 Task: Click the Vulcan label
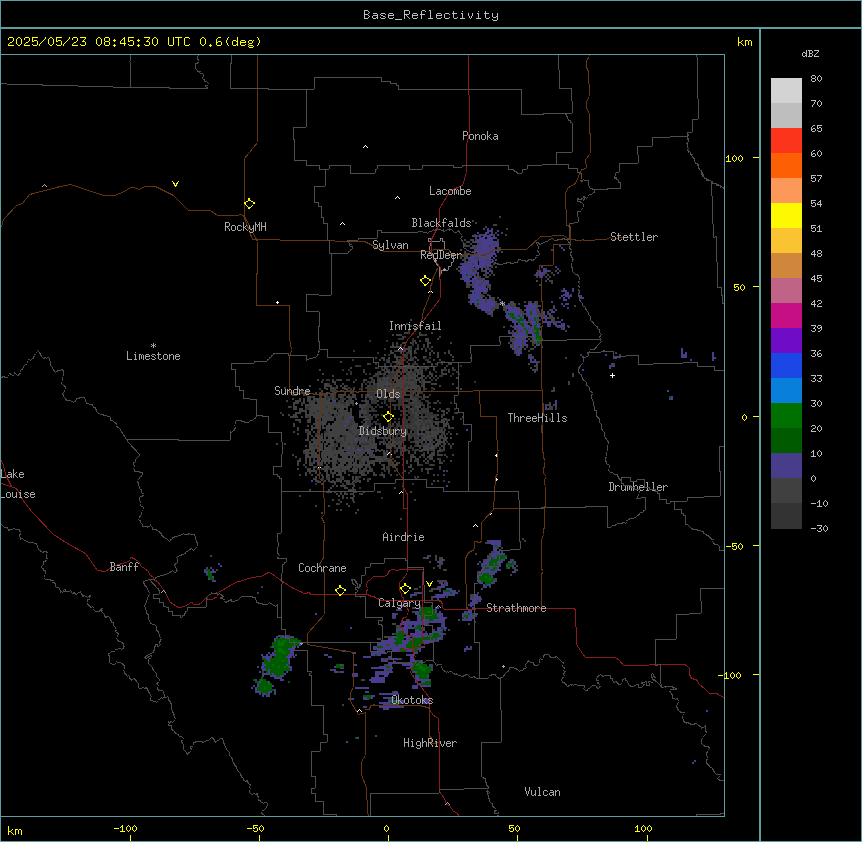tap(543, 792)
